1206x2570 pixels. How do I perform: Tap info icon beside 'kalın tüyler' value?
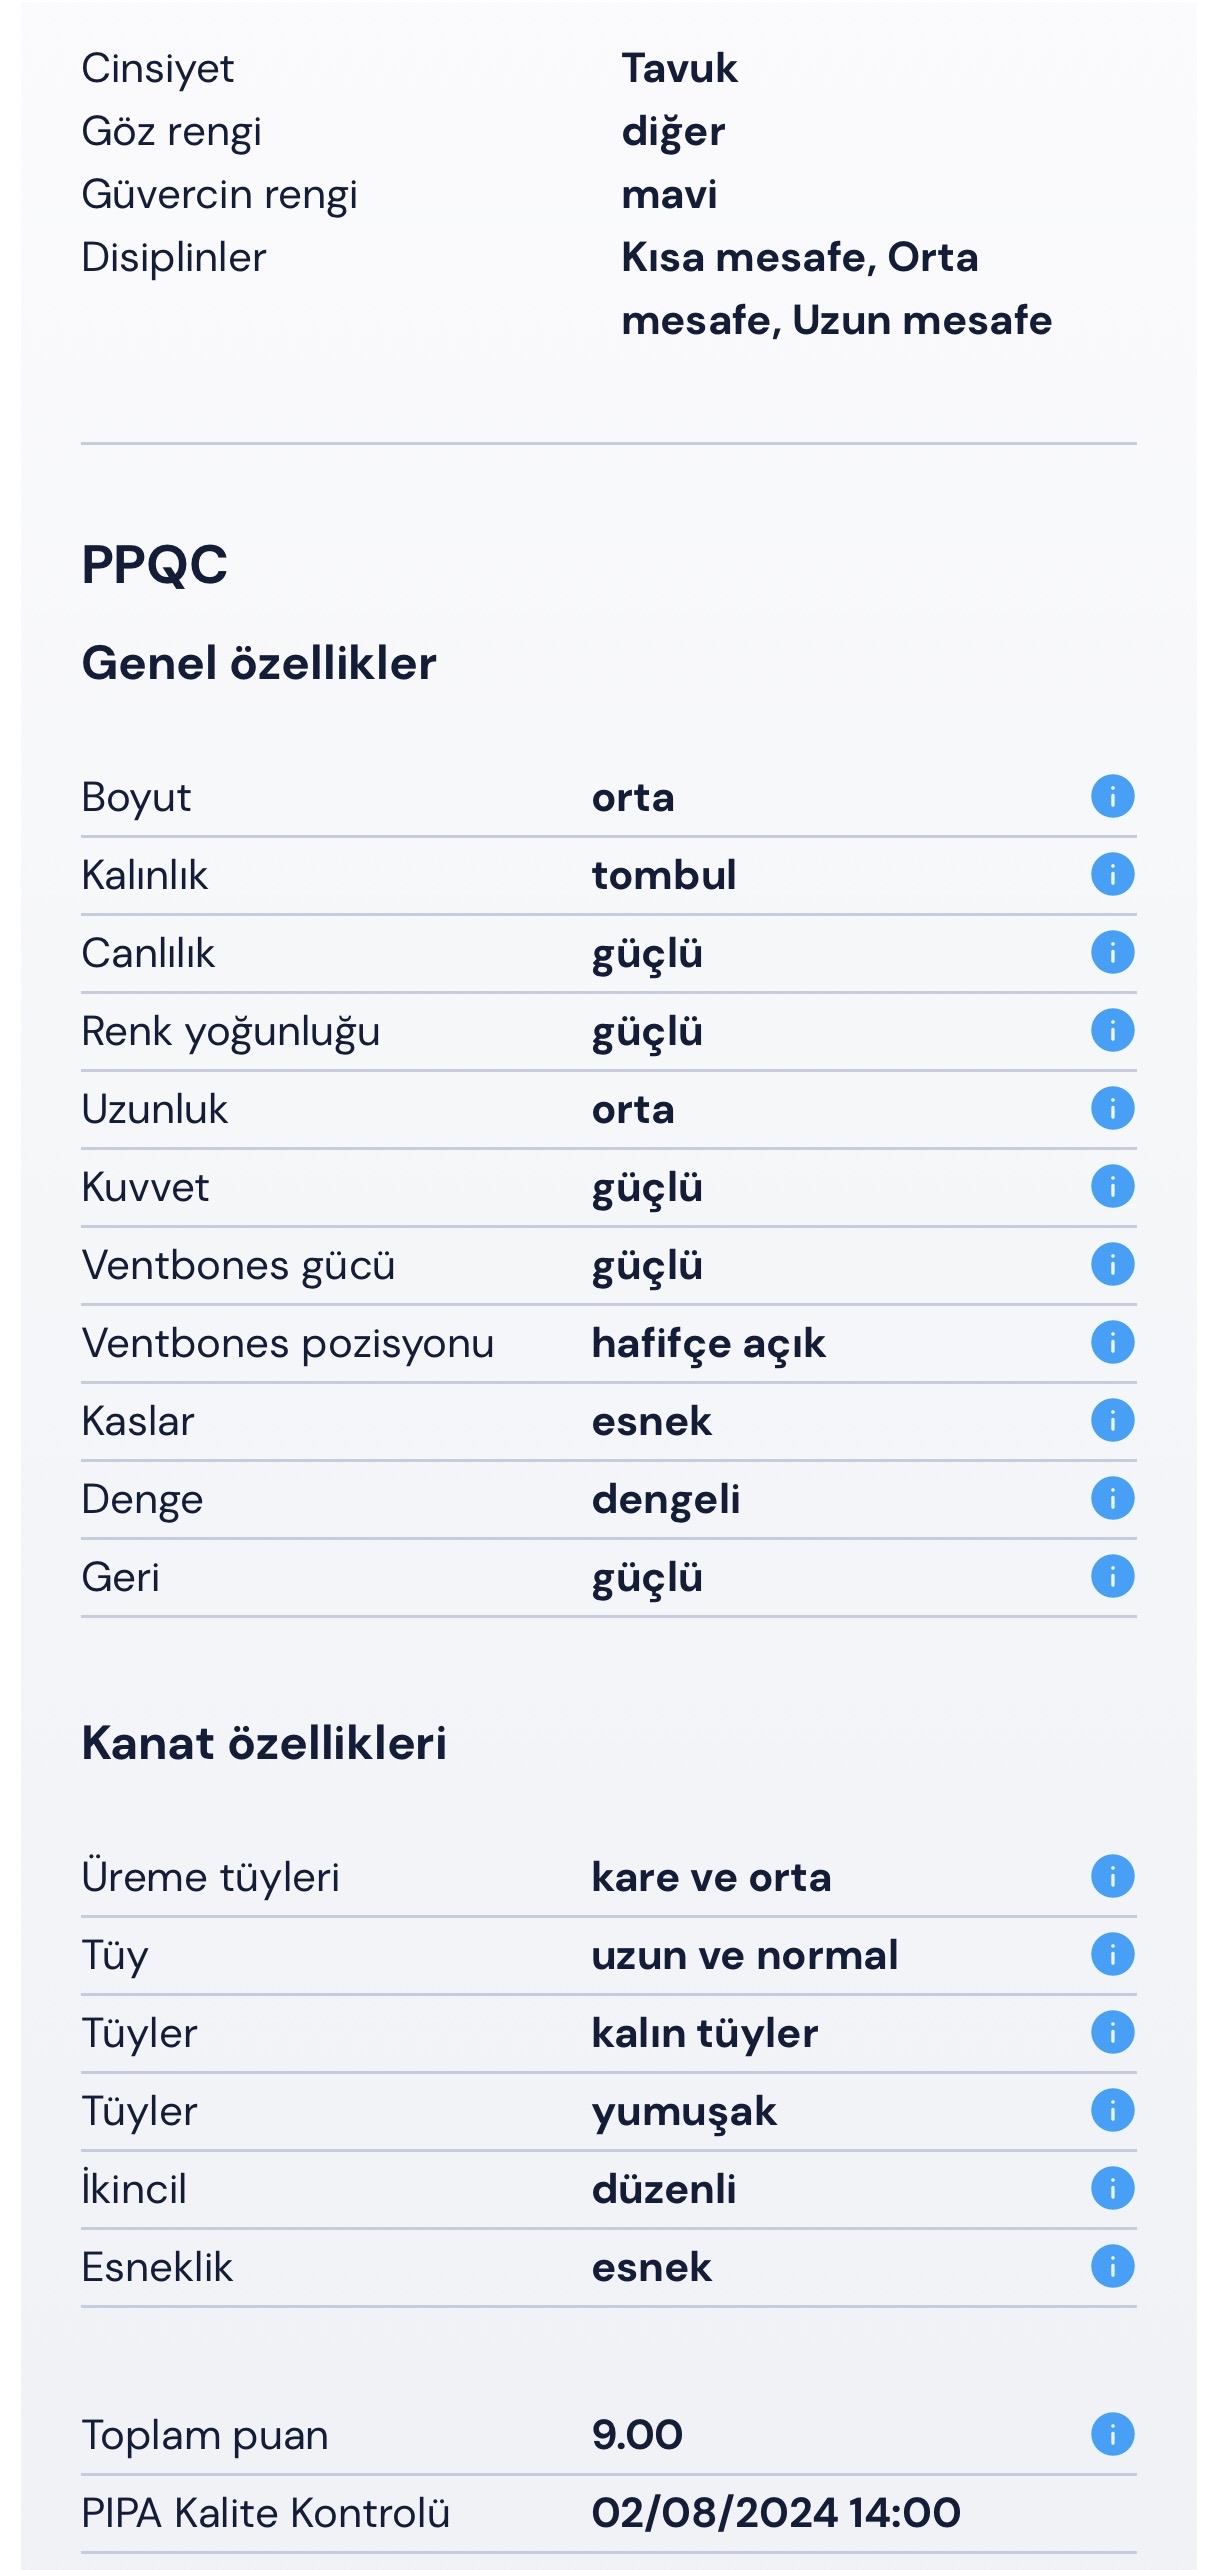(x=1111, y=2033)
